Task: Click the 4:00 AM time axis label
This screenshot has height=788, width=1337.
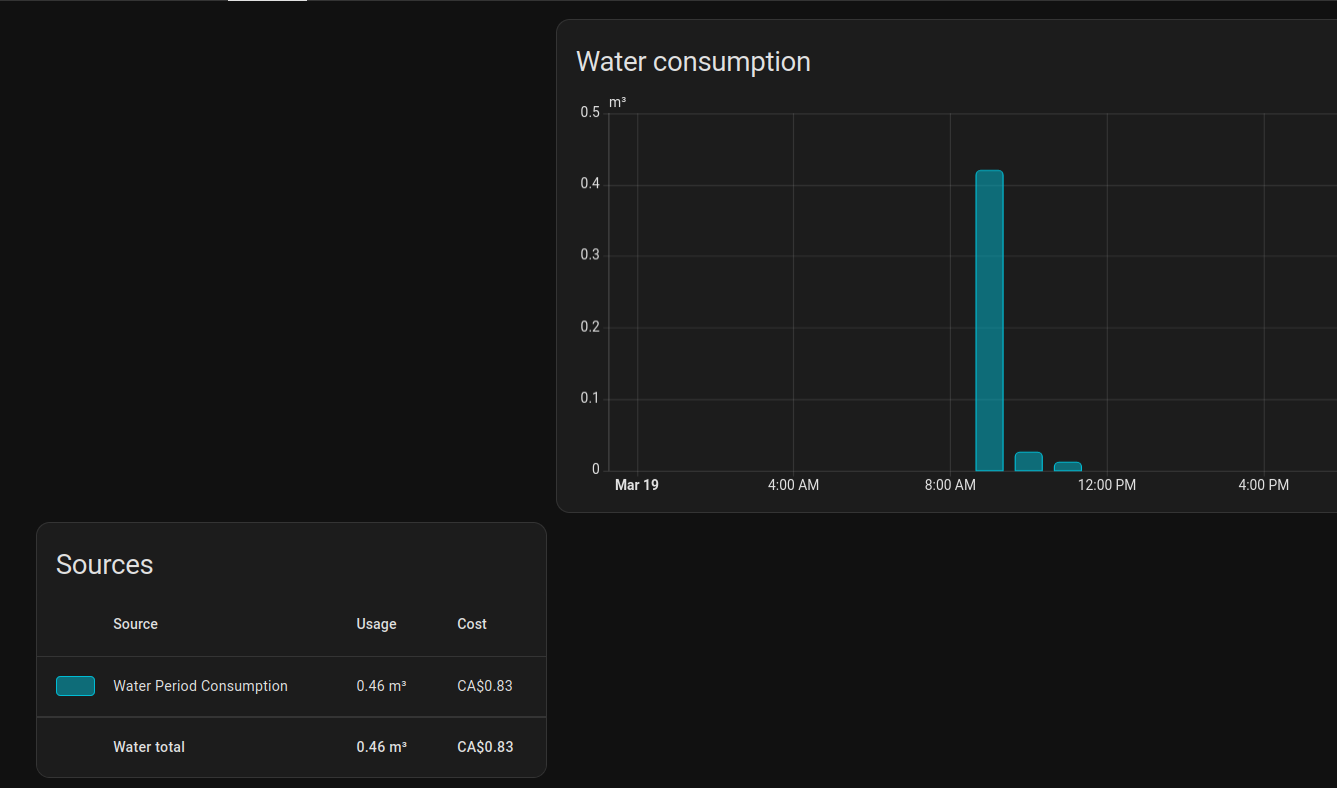Action: (x=793, y=485)
